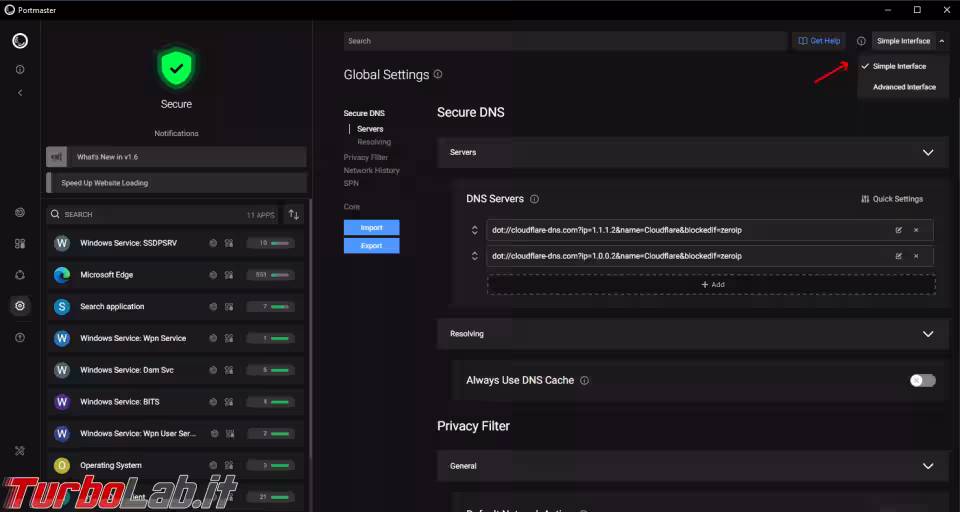Open Quick Settings for DNS Servers

pos(892,199)
